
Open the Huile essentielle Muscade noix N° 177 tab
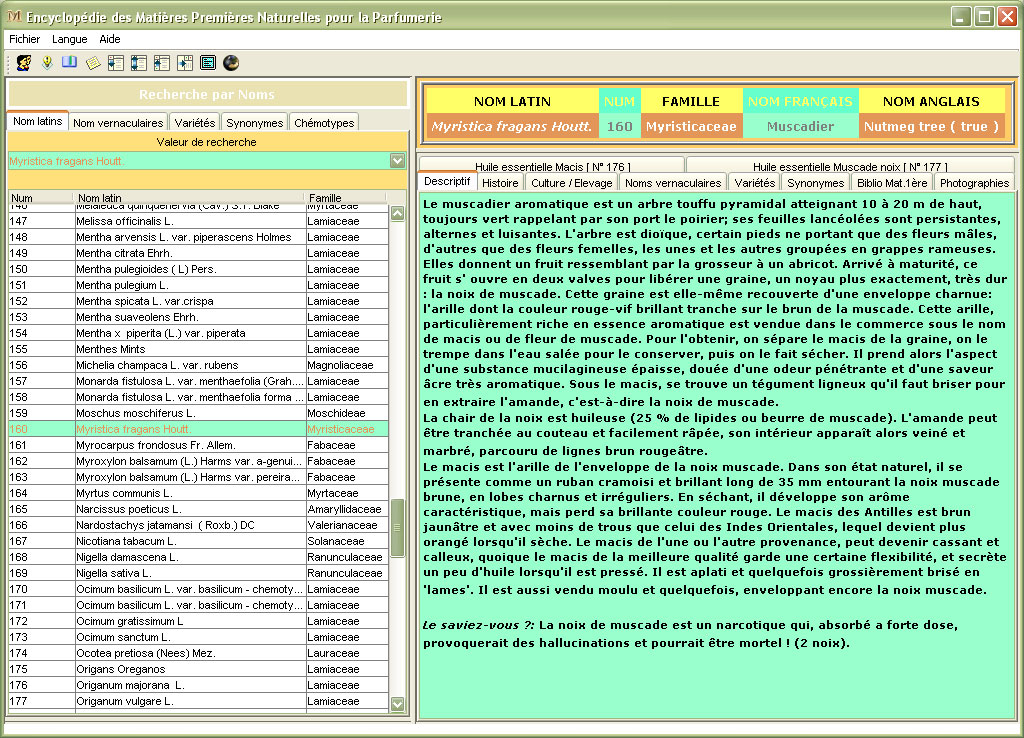tap(850, 167)
